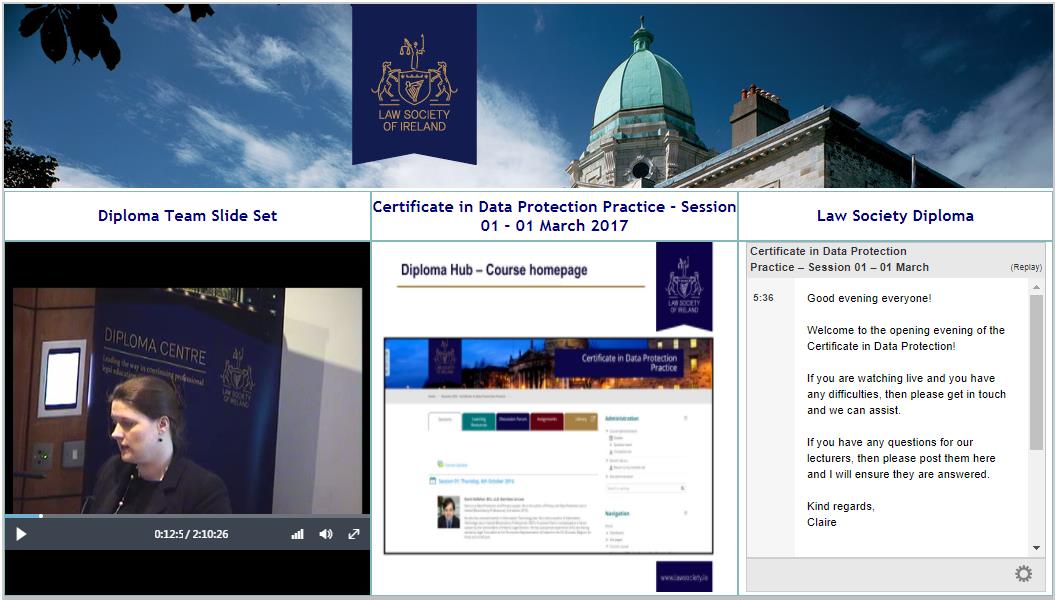Click the (Replay) link in chat header

click(x=1025, y=267)
